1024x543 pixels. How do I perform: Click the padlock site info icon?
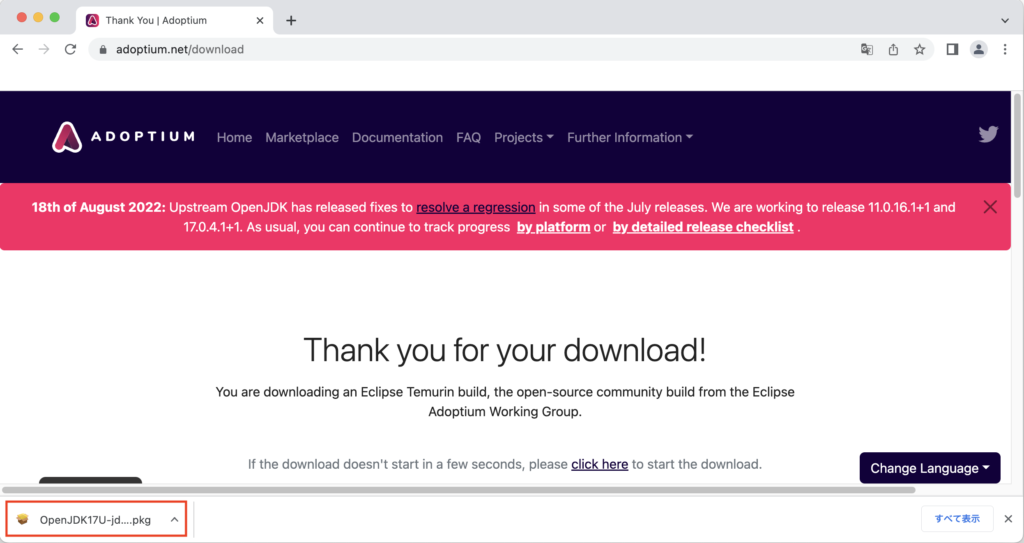103,50
